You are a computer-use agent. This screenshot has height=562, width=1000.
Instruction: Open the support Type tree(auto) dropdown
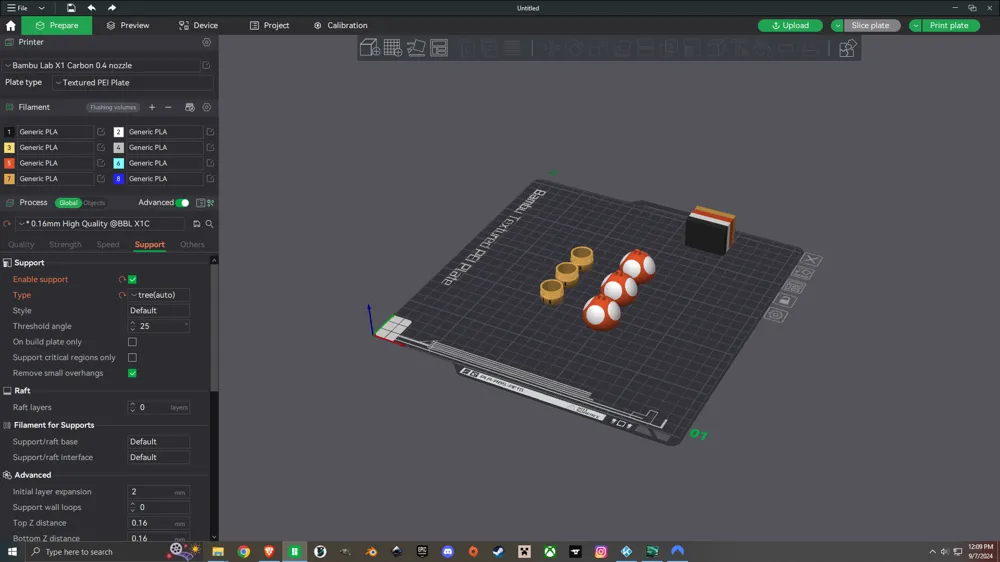[159, 295]
